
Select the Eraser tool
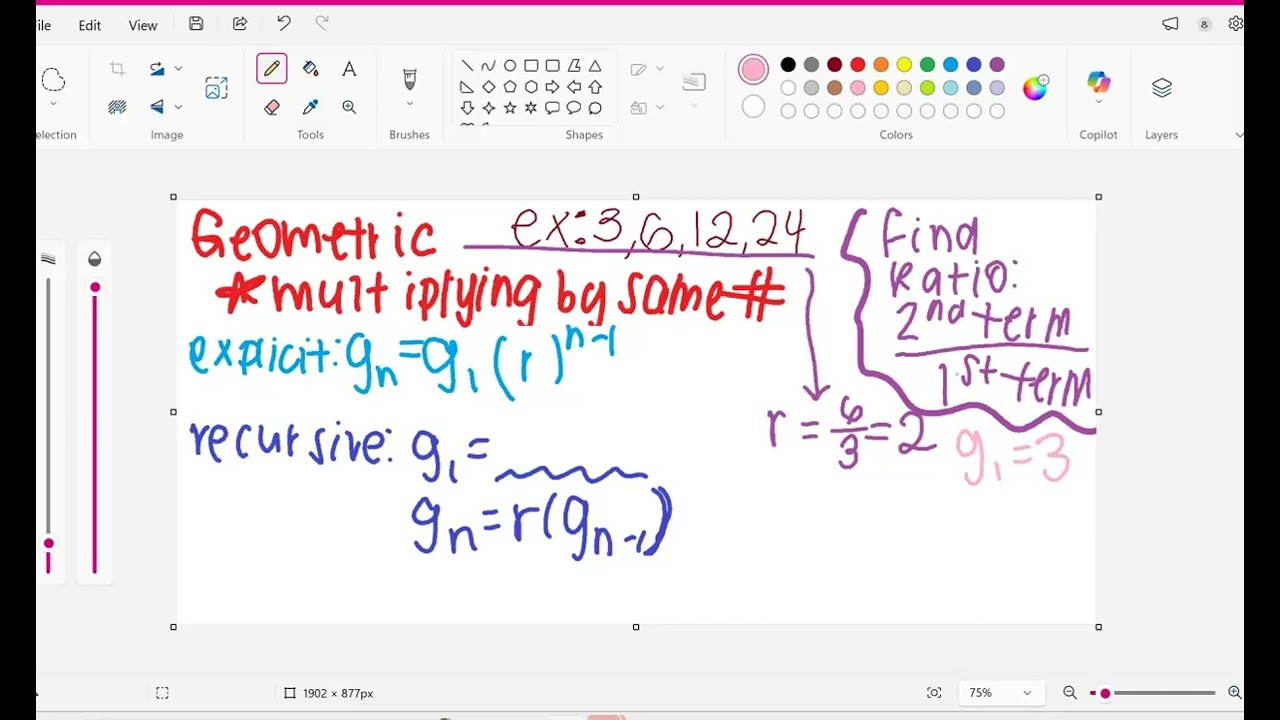[271, 107]
